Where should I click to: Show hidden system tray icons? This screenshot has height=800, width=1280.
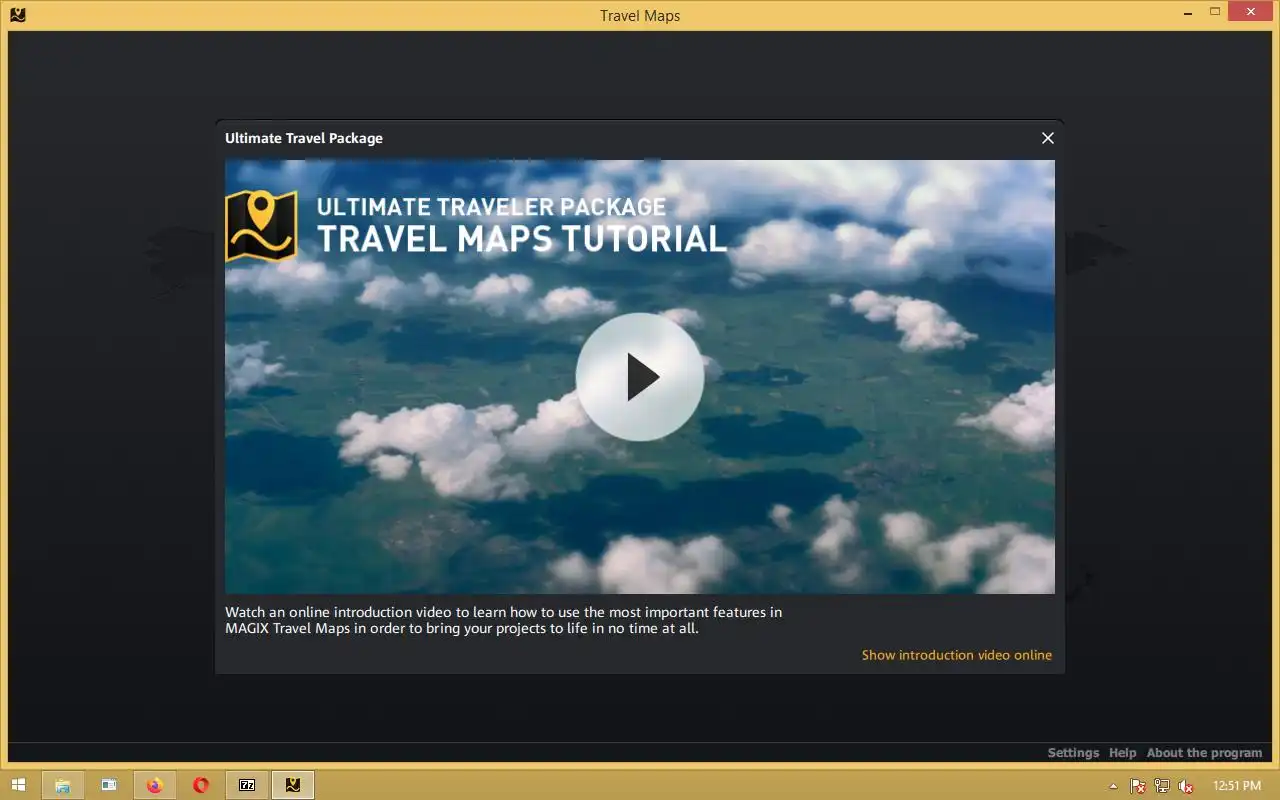pos(1114,786)
